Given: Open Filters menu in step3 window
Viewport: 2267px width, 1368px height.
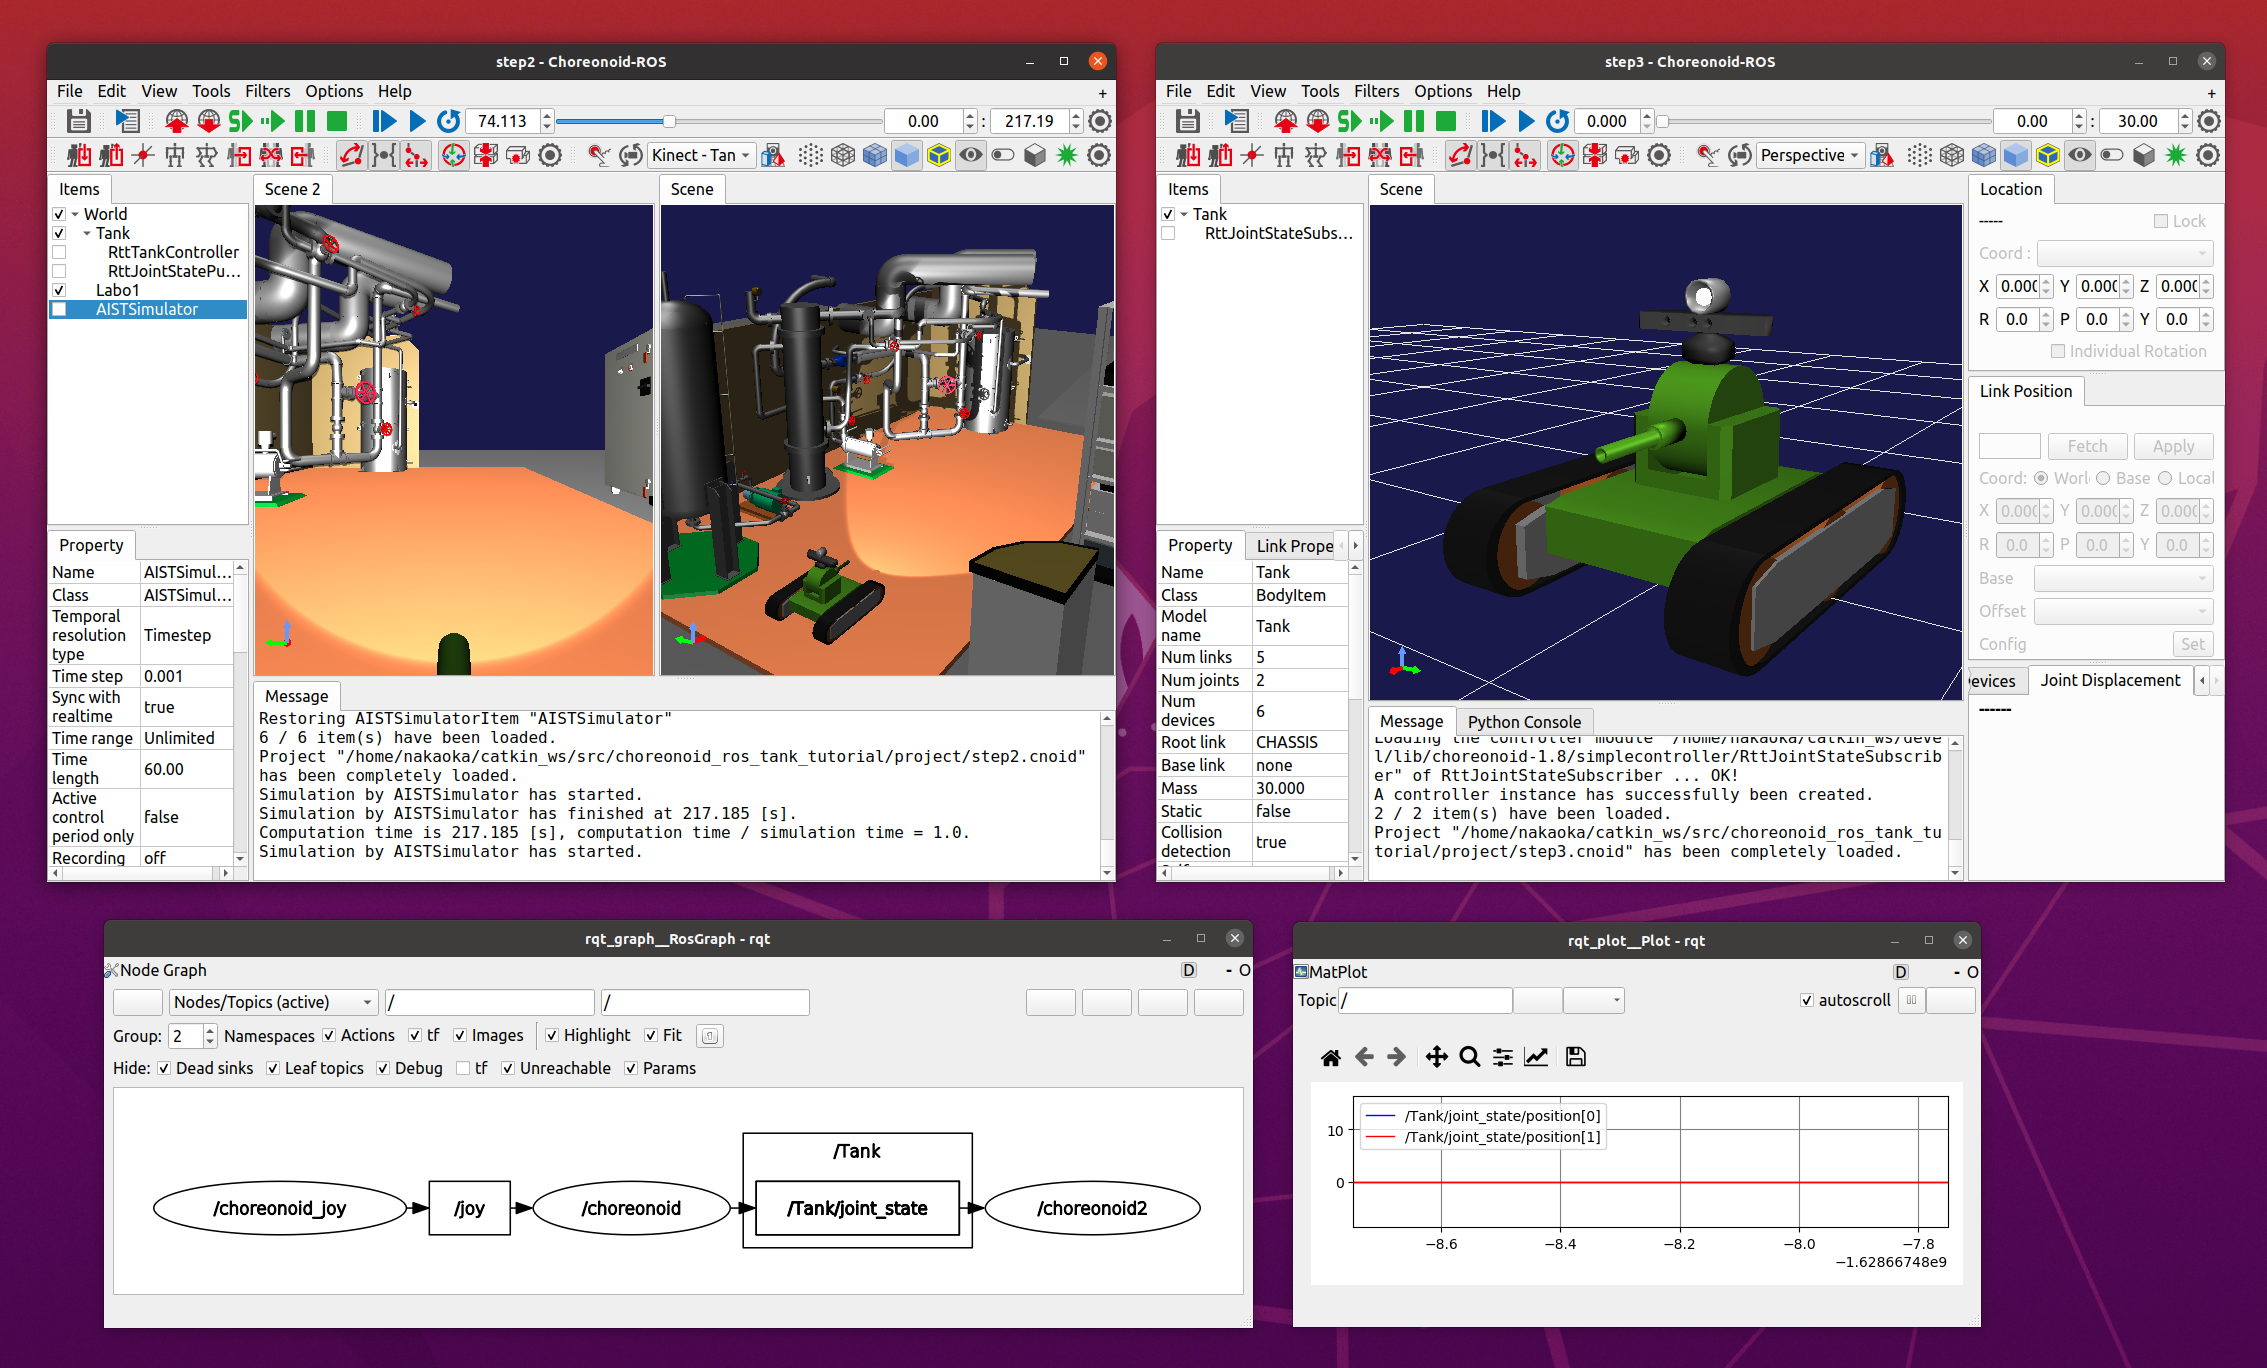Looking at the screenshot, I should 1376,91.
